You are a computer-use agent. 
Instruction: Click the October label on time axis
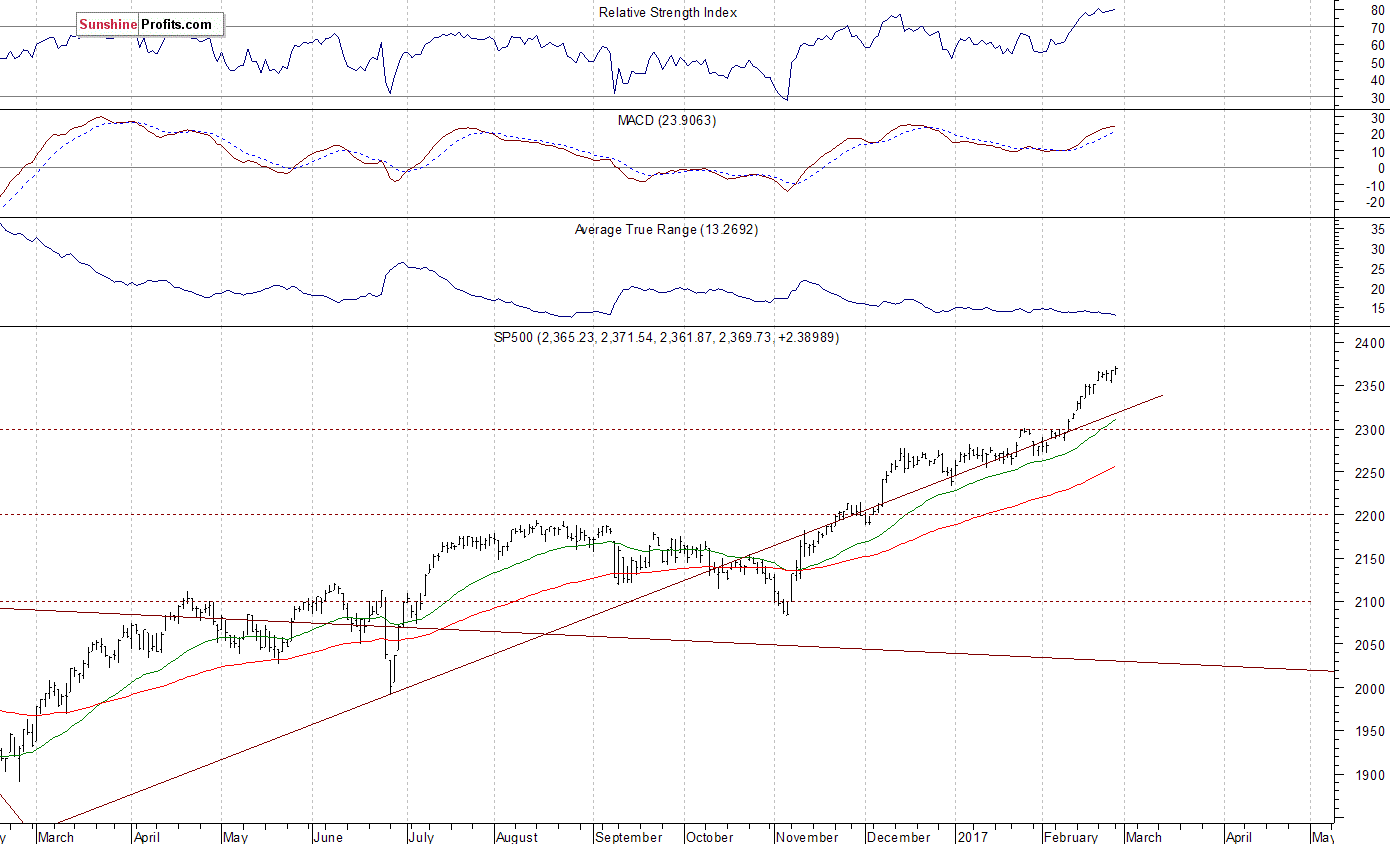[710, 837]
